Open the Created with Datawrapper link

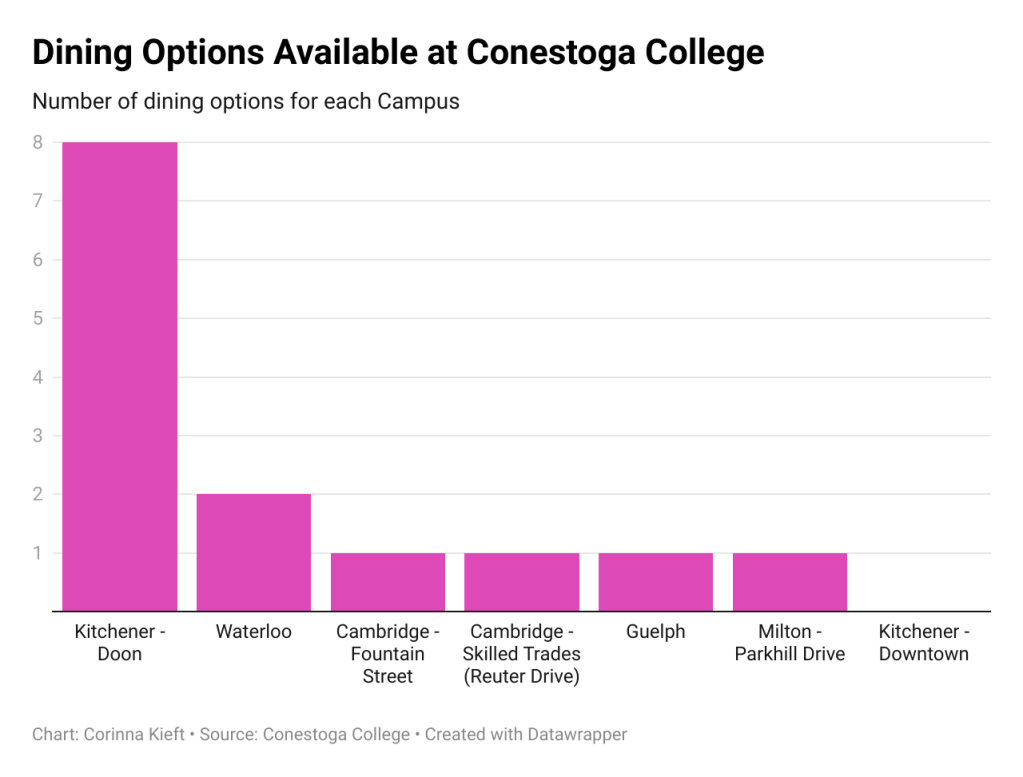pyautogui.click(x=526, y=734)
